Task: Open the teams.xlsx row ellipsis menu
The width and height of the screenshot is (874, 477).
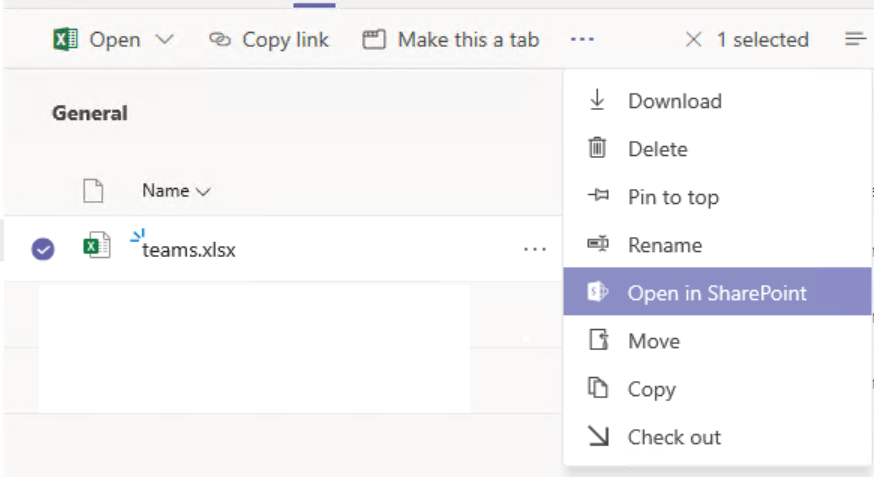Action: coord(535,249)
